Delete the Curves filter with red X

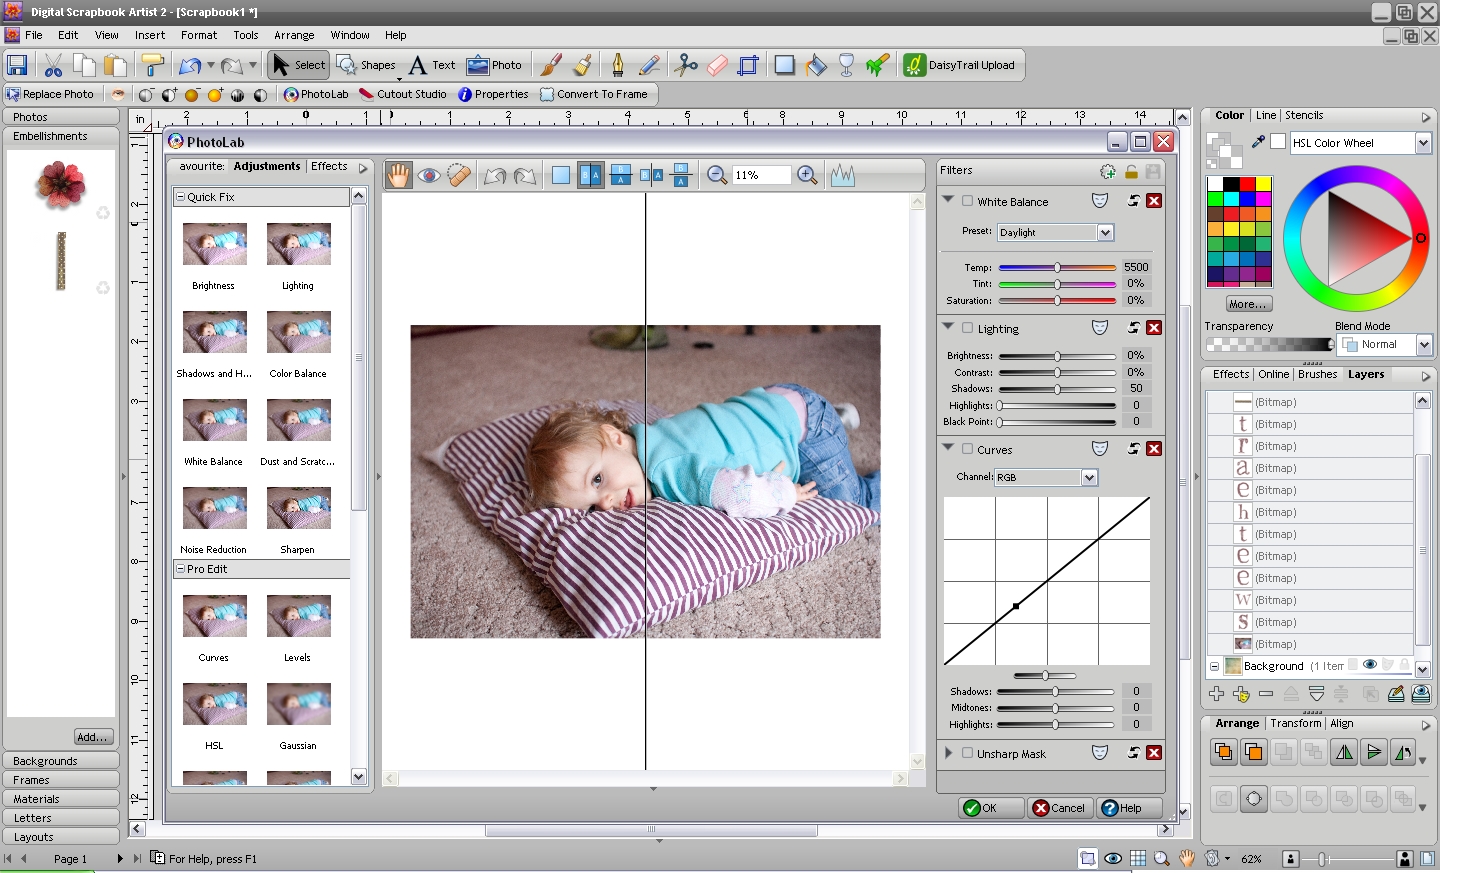(x=1154, y=449)
